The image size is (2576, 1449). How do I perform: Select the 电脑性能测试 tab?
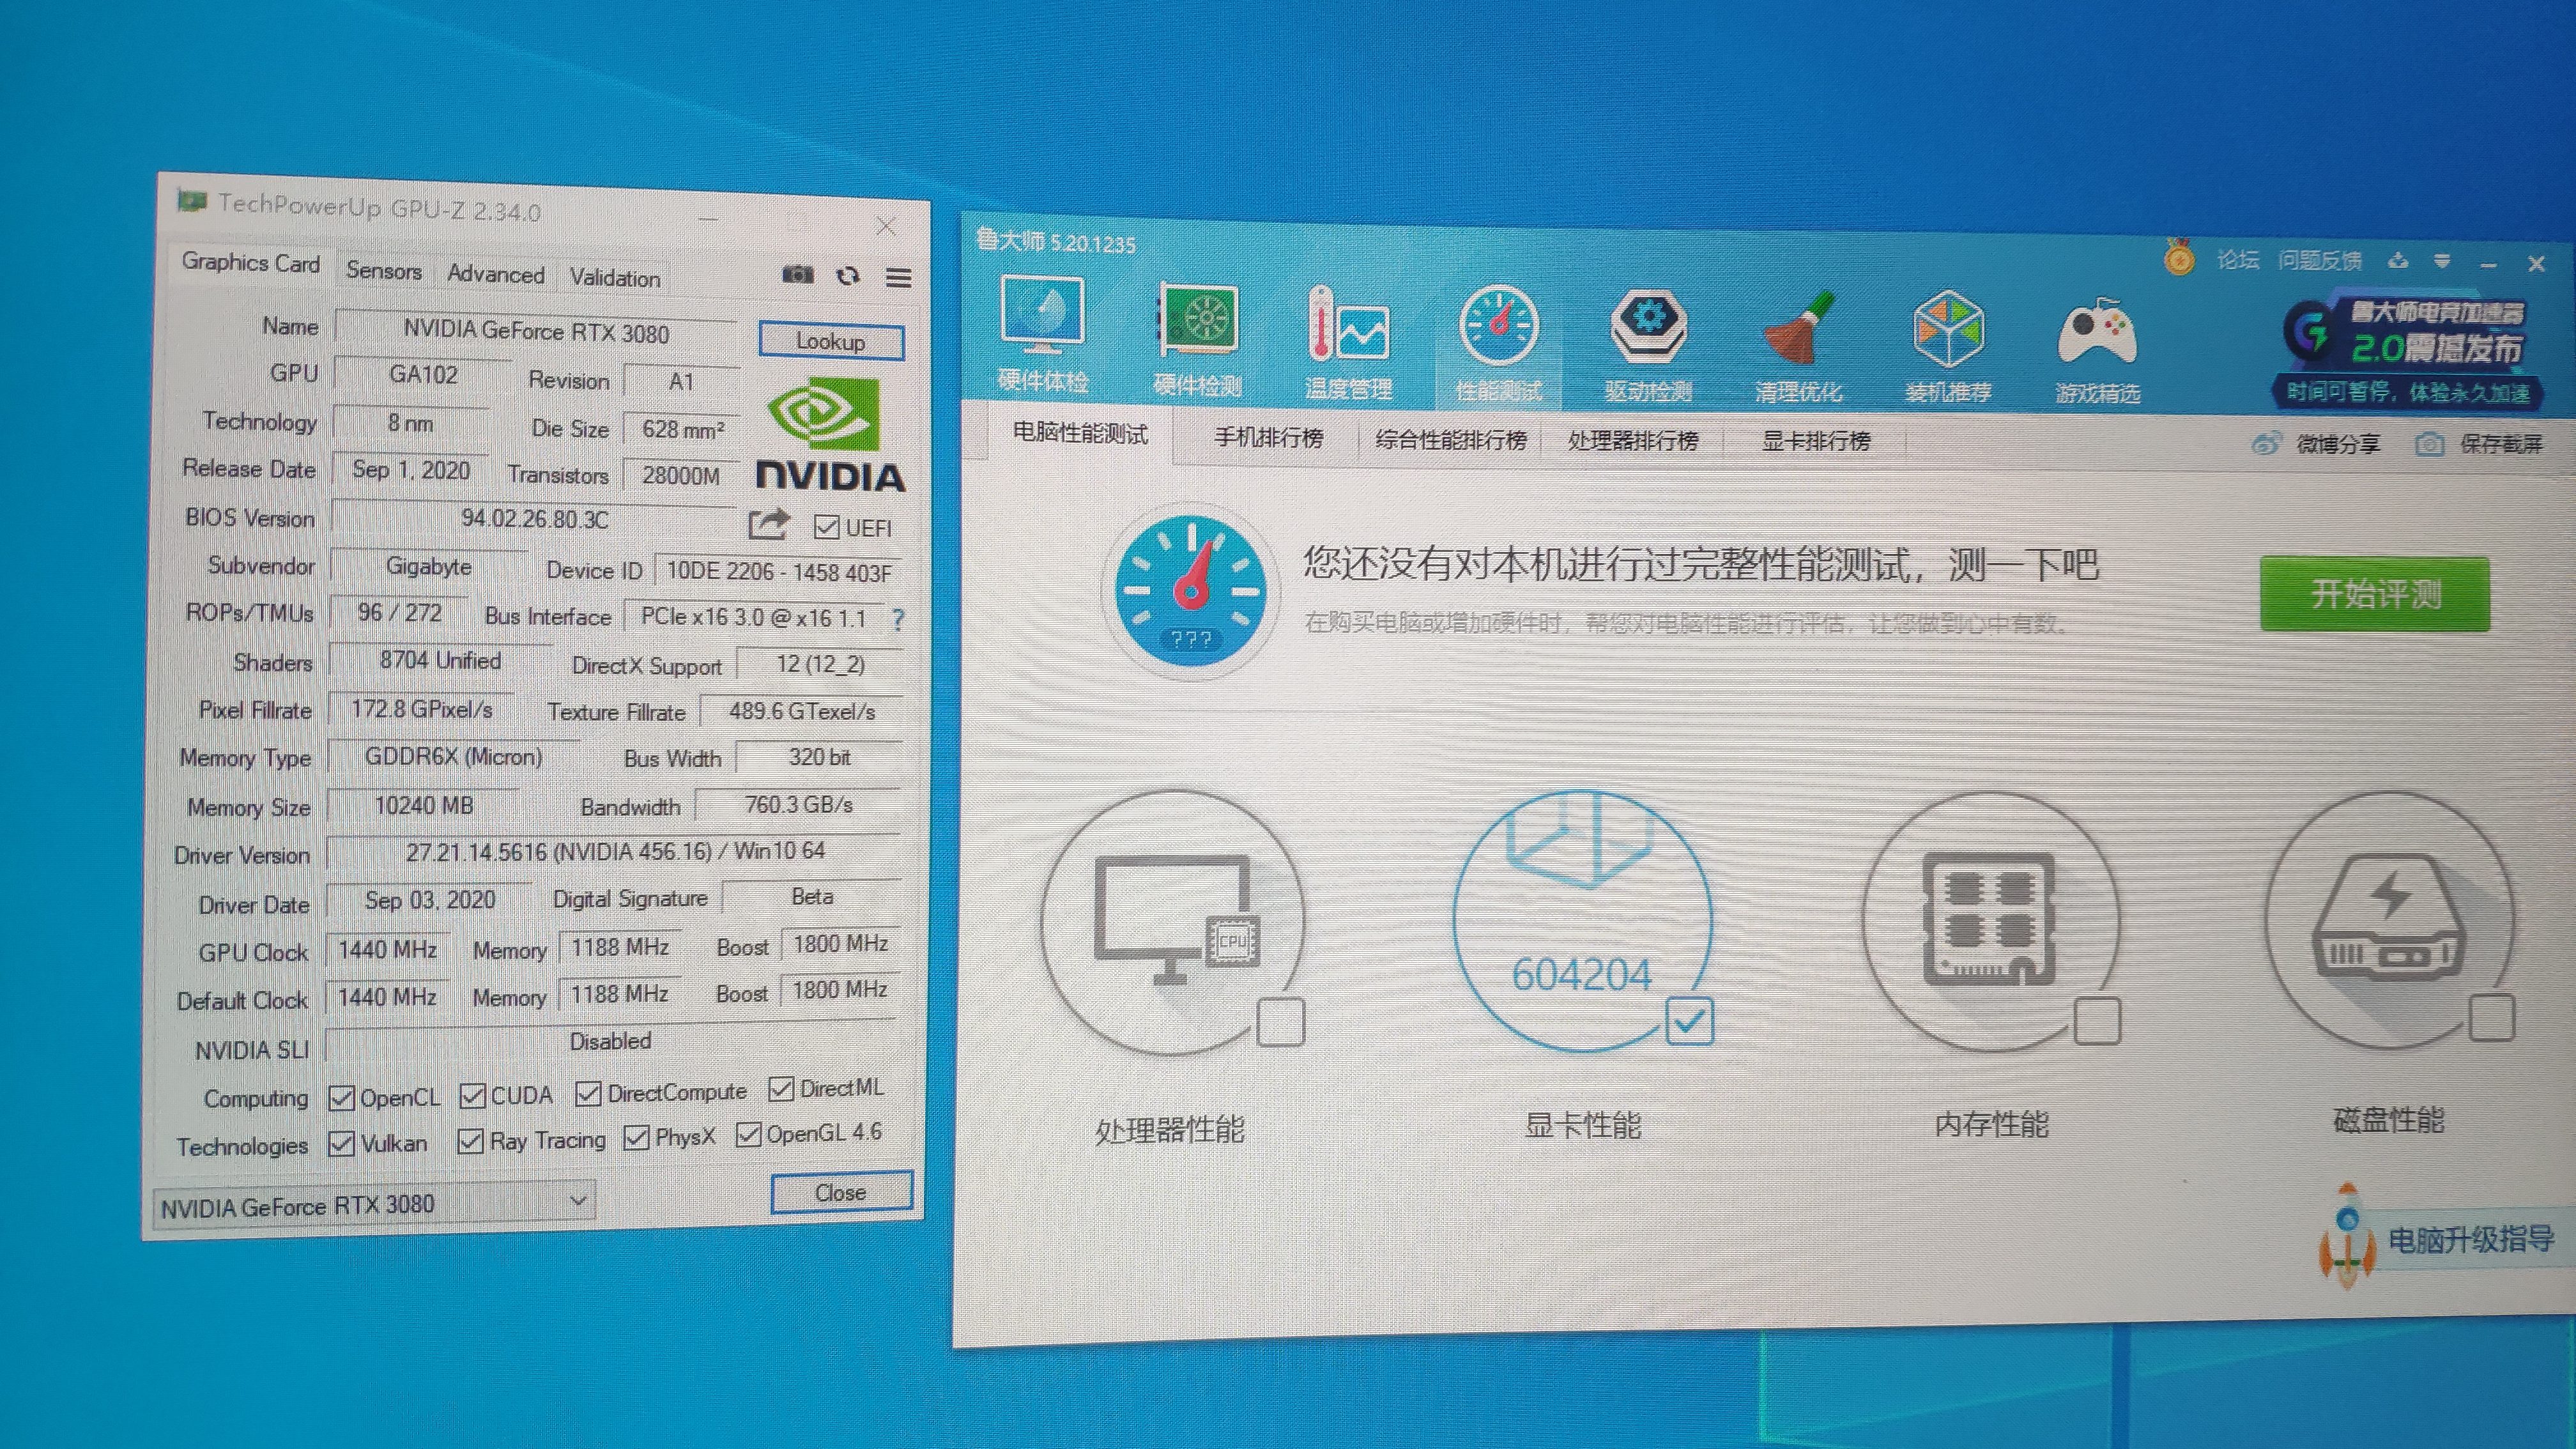tap(1080, 434)
